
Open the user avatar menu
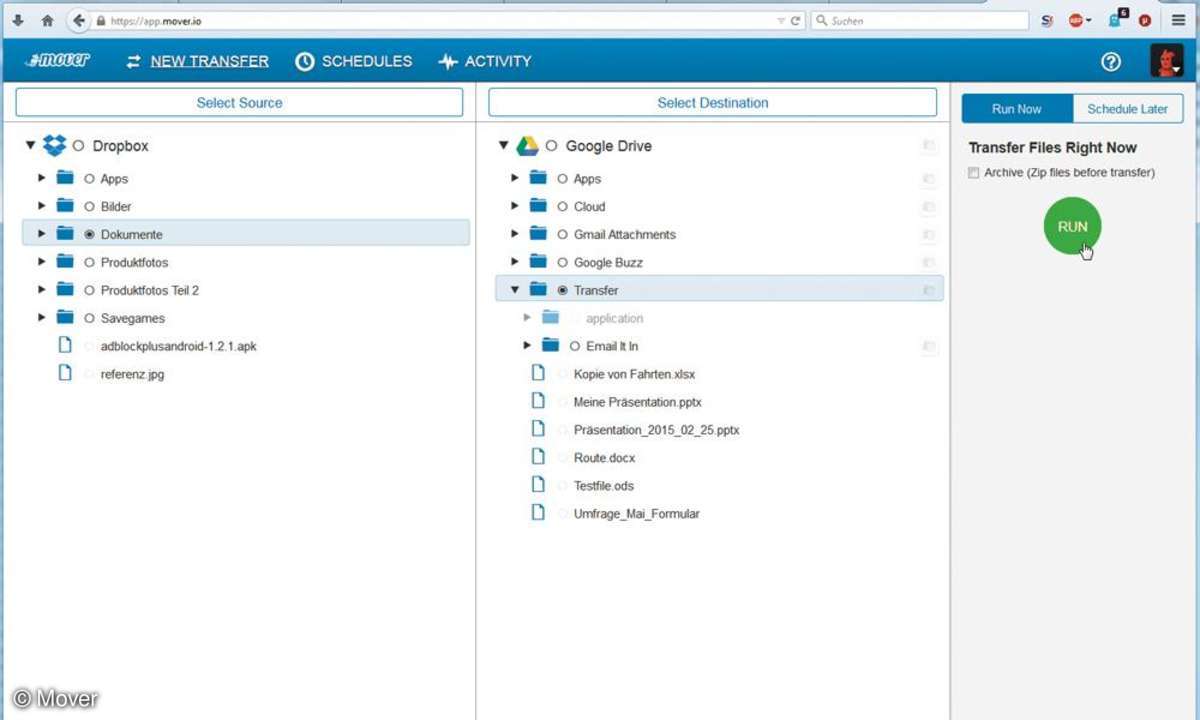click(1167, 61)
